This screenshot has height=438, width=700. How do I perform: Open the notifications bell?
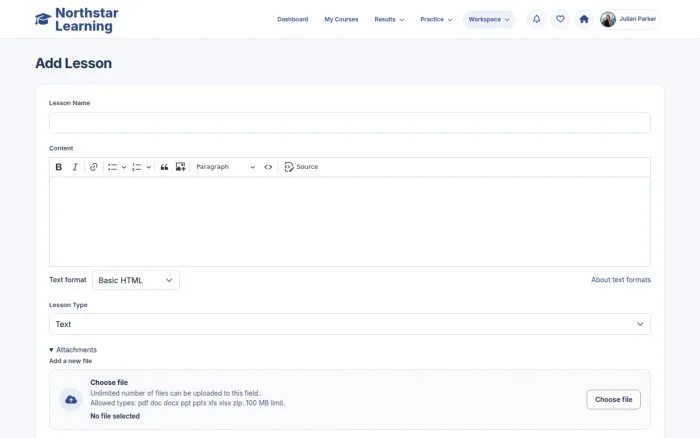[537, 19]
